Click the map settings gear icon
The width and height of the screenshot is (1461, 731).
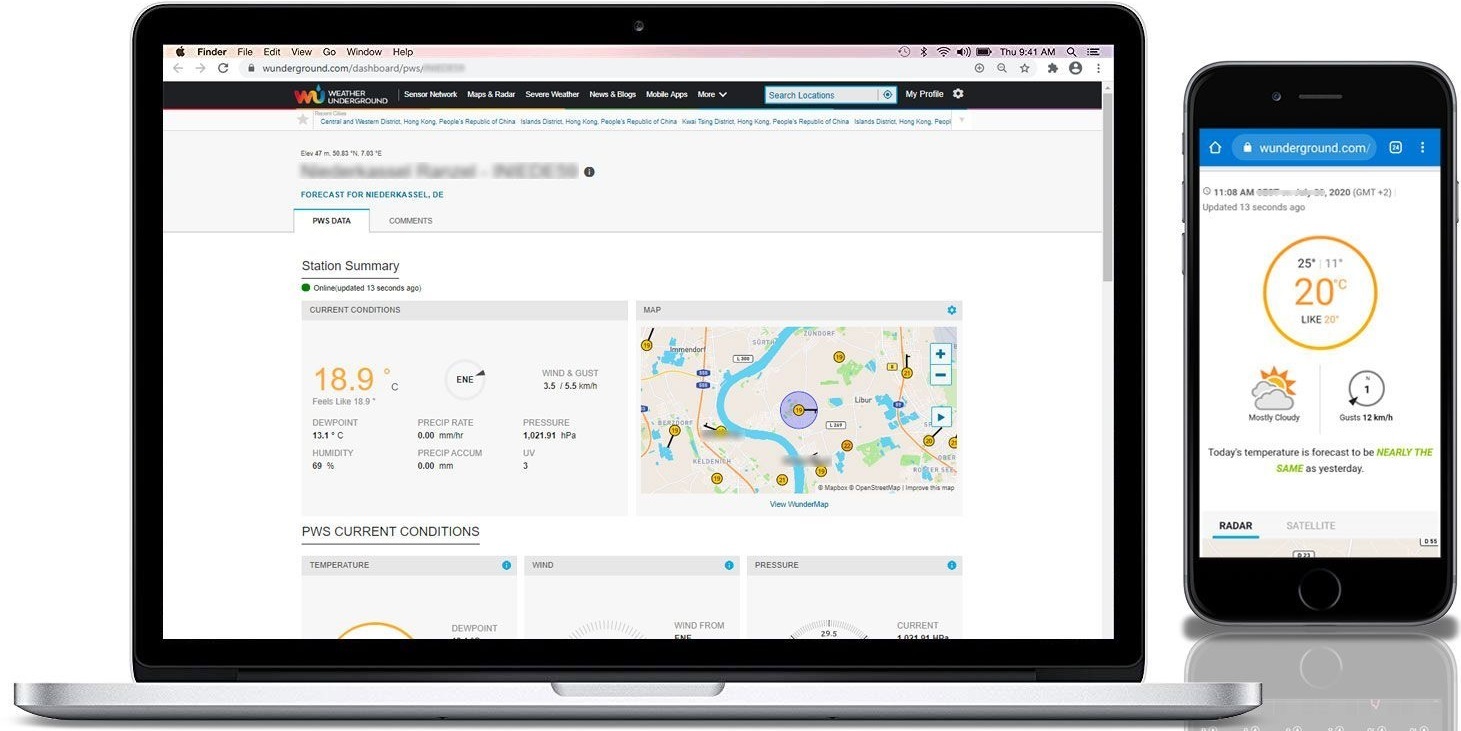(951, 310)
